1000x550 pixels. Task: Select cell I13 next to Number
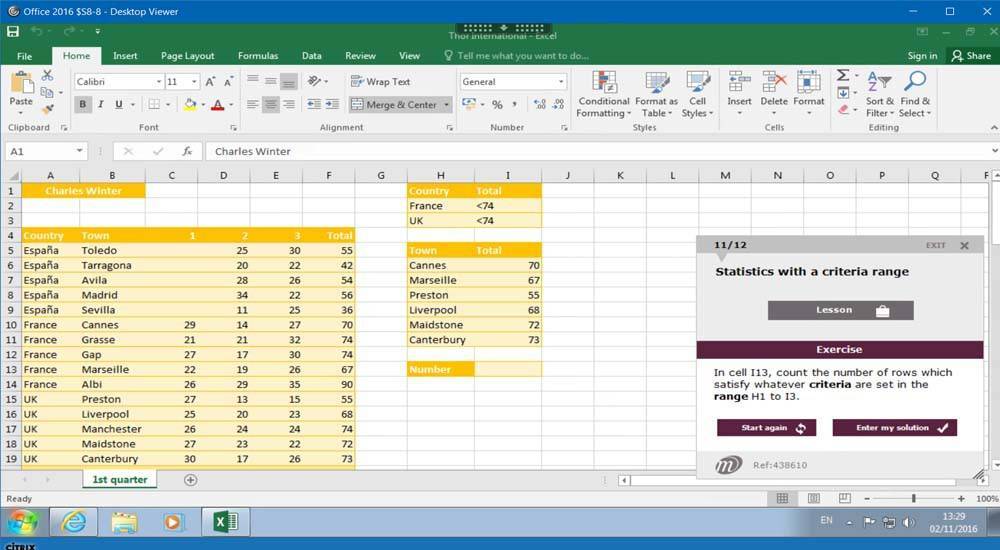[x=508, y=370]
